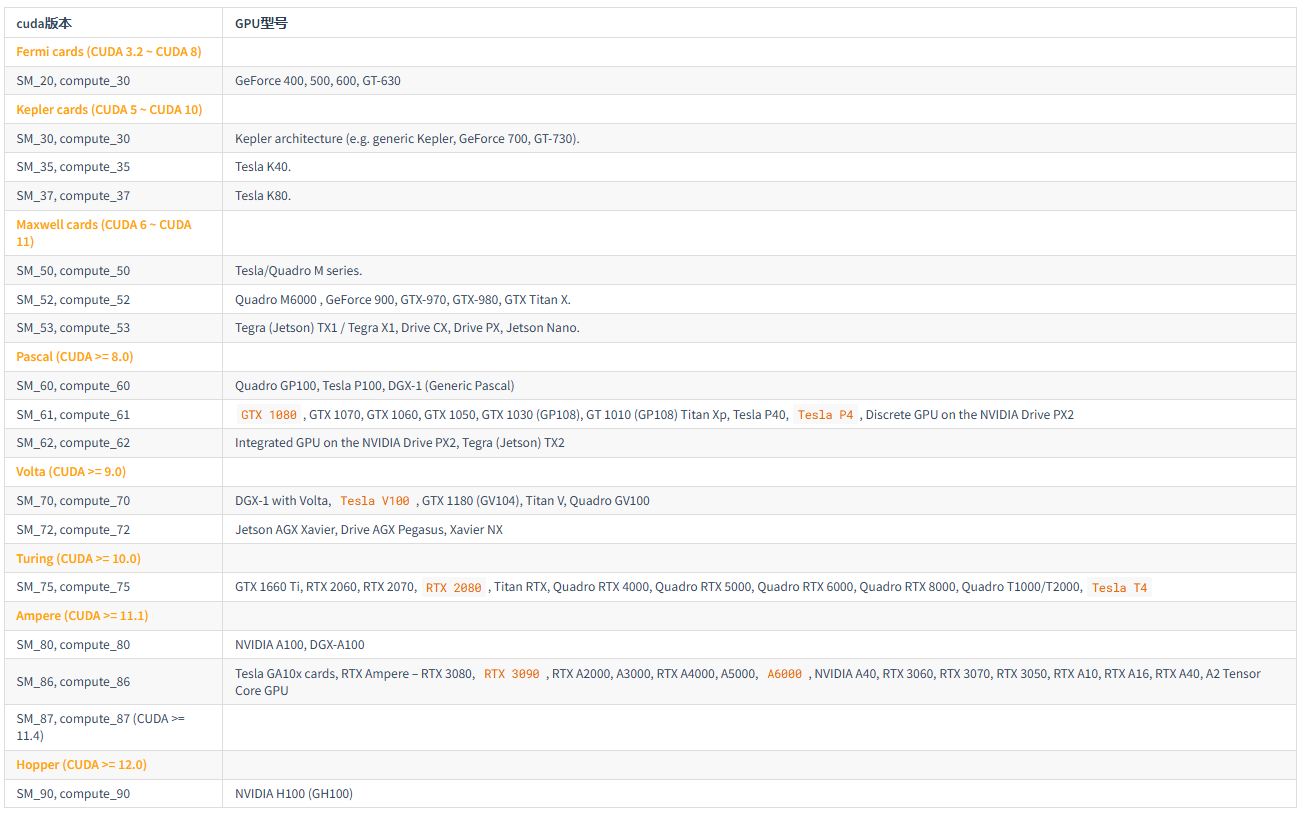Select the "SM_80, compute_80" cell

click(113, 645)
